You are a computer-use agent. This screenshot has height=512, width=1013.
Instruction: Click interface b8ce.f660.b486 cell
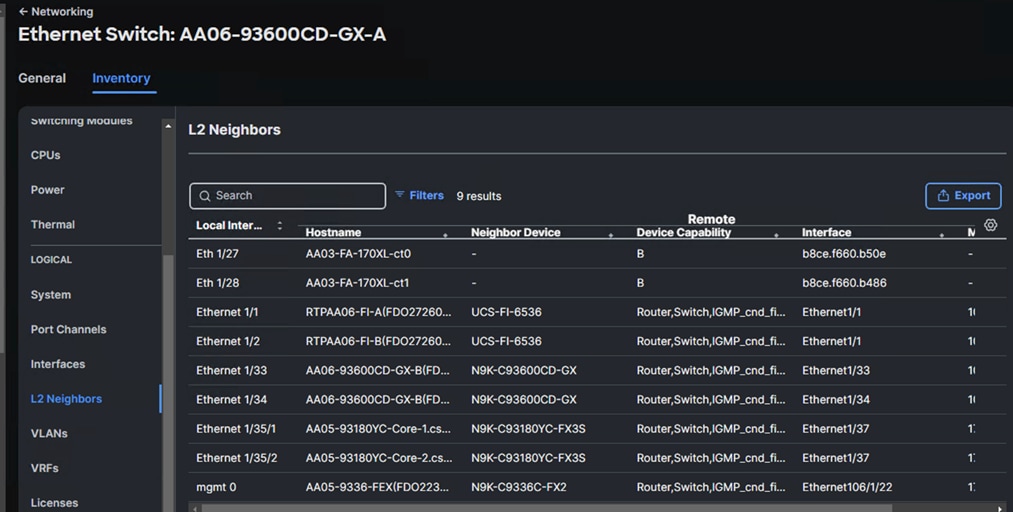point(844,283)
